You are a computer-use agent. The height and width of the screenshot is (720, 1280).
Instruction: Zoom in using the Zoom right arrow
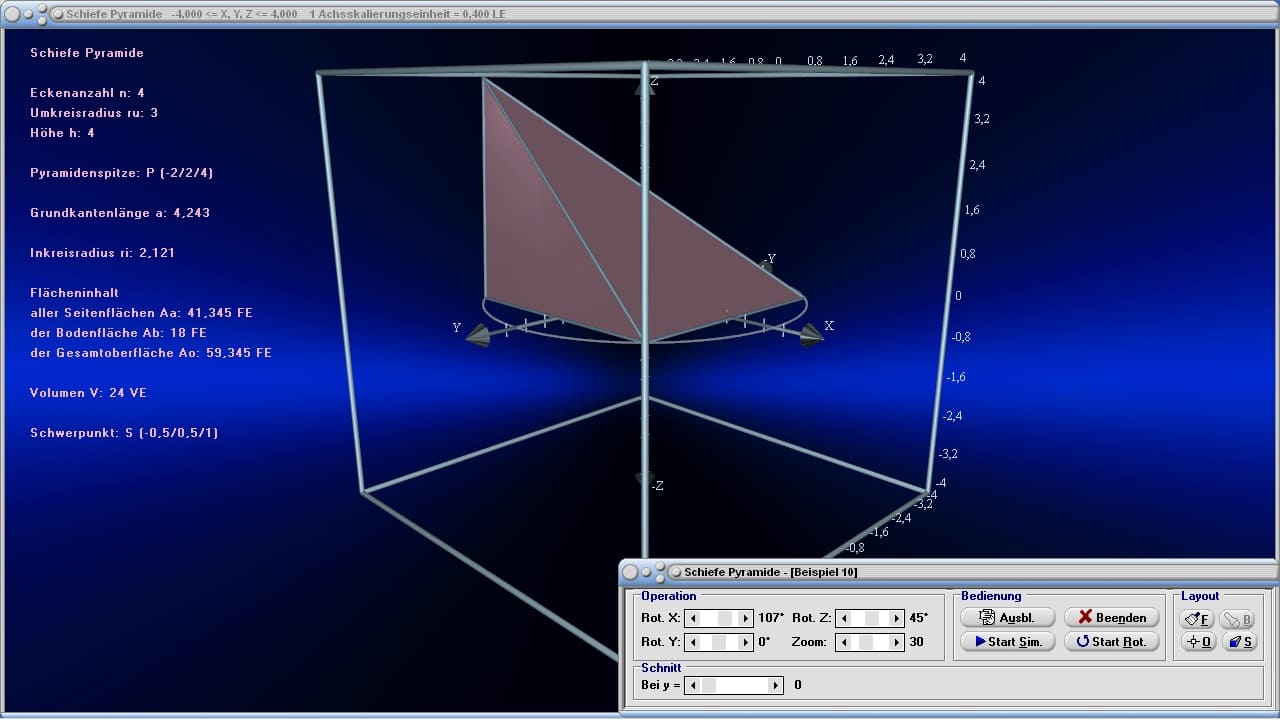pyautogui.click(x=896, y=642)
